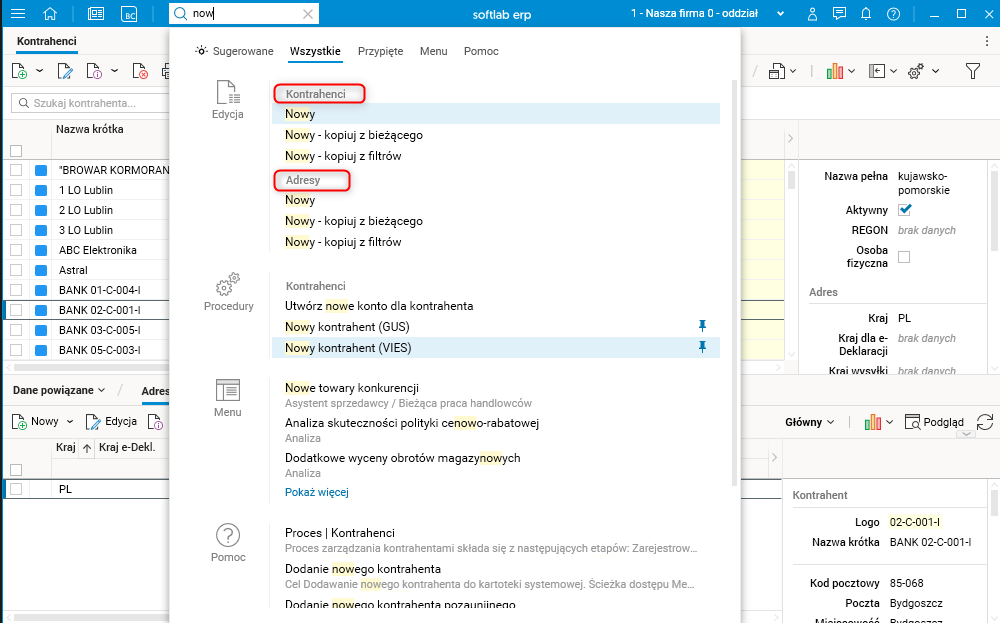Clear the search box with X
This screenshot has height=623, width=1000.
click(x=307, y=13)
